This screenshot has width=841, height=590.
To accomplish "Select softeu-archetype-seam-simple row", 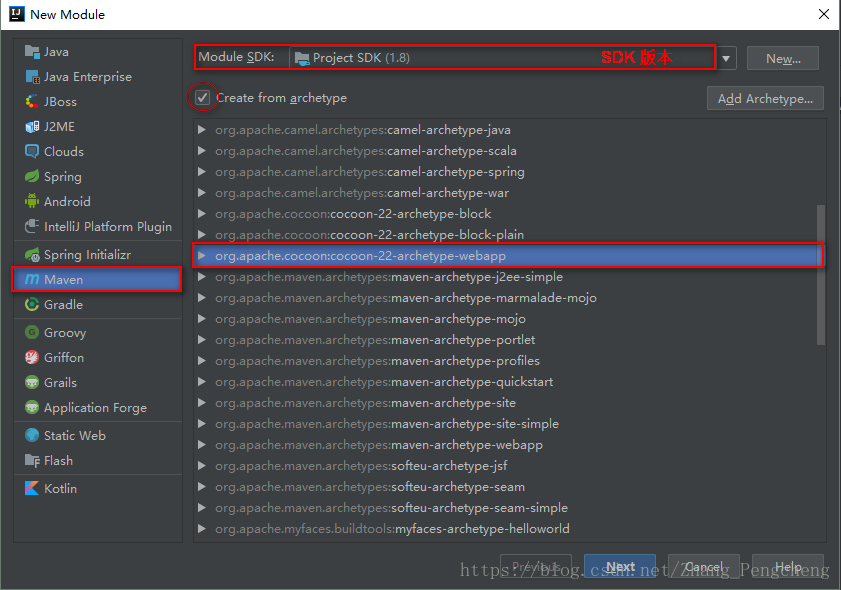I will [x=509, y=507].
